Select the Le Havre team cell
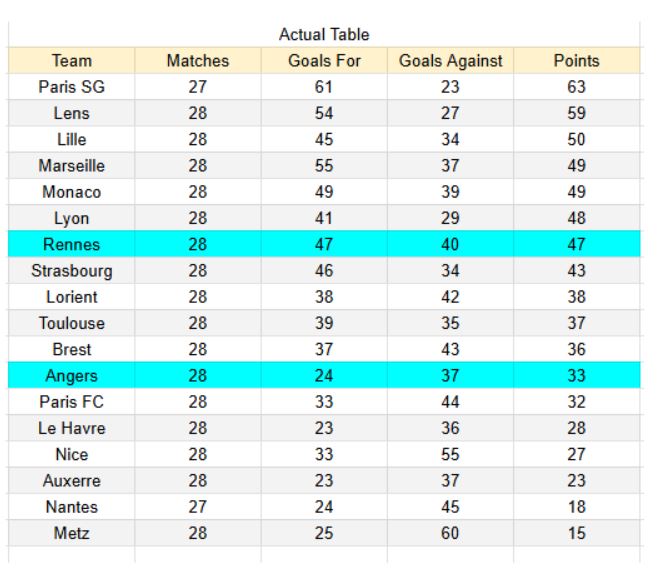 click(71, 428)
